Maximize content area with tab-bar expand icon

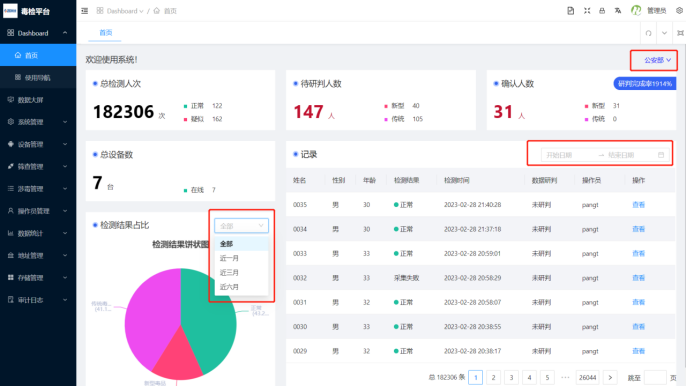click(680, 33)
